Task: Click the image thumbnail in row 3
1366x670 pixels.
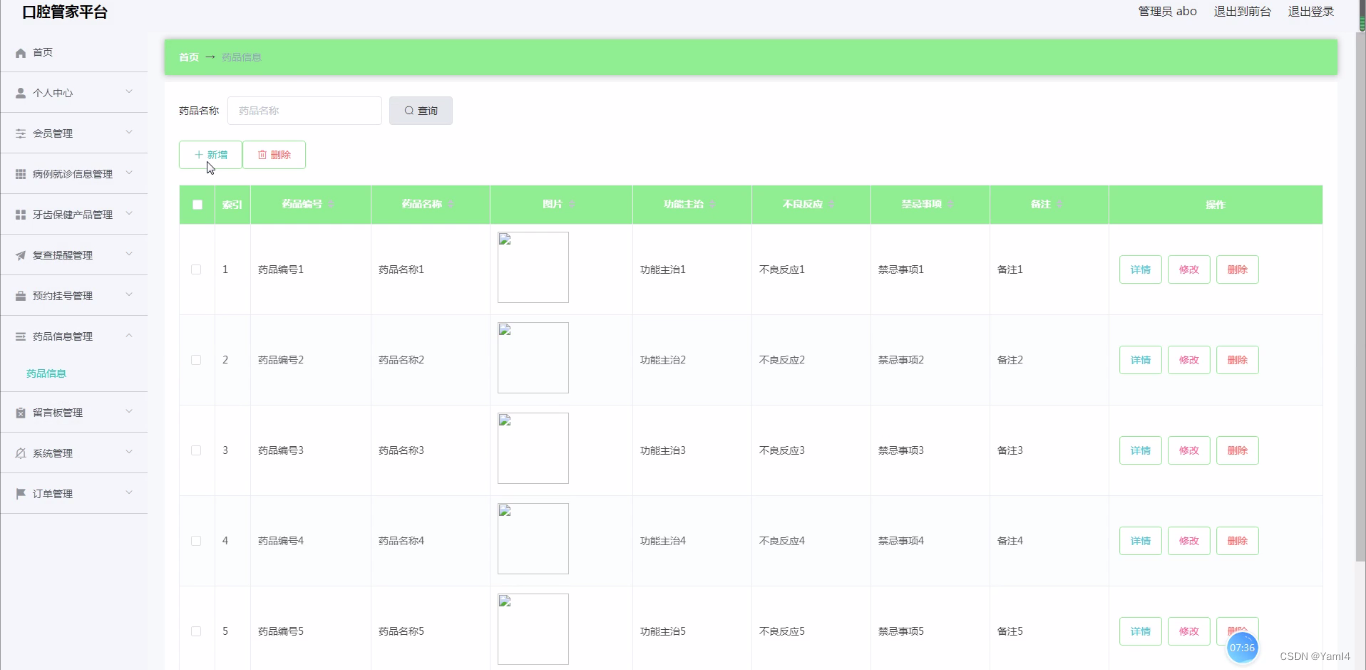Action: (x=533, y=448)
